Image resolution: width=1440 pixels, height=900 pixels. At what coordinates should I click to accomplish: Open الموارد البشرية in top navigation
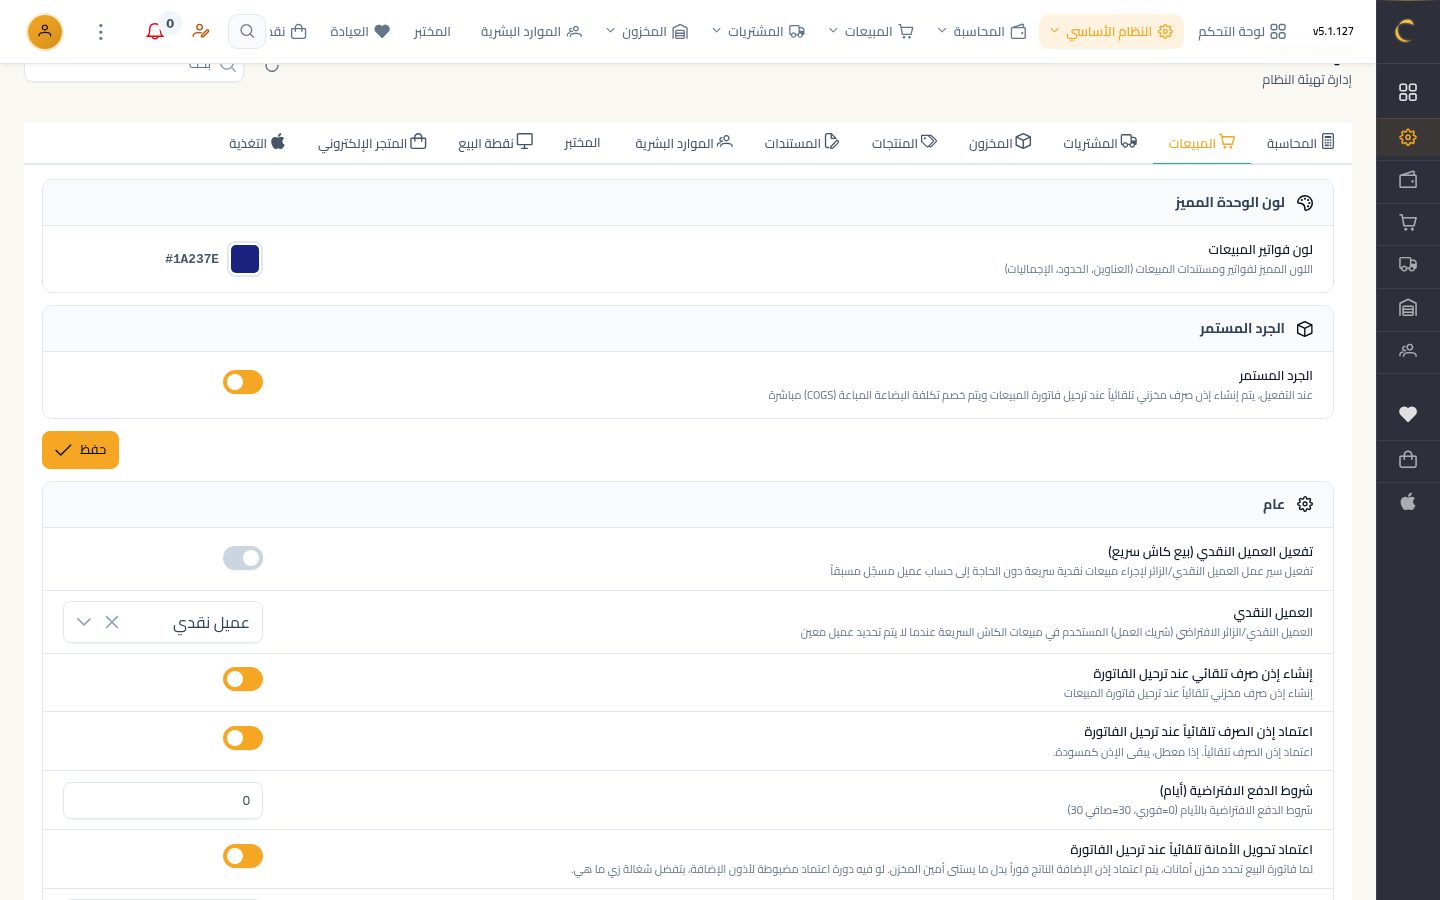pos(531,31)
